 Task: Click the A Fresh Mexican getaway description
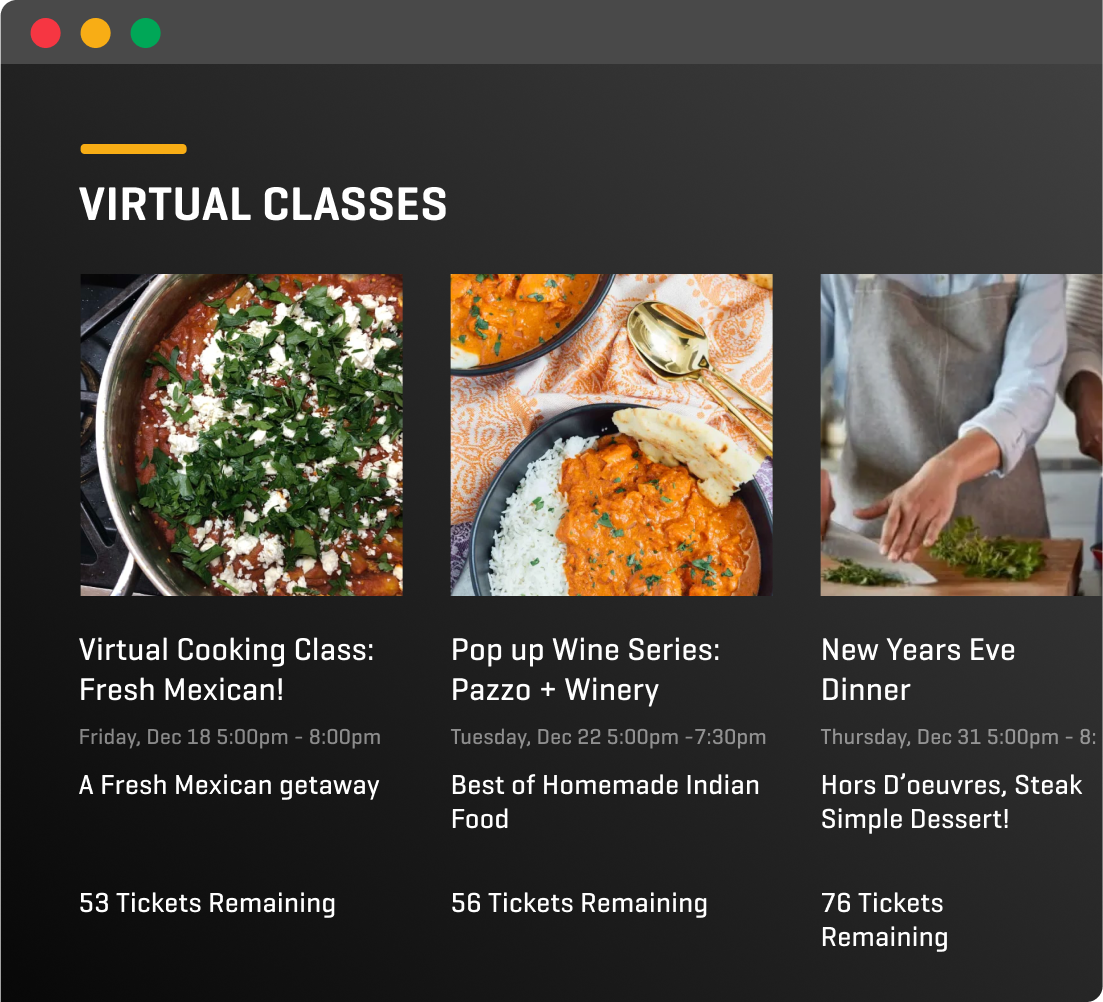pyautogui.click(x=229, y=785)
